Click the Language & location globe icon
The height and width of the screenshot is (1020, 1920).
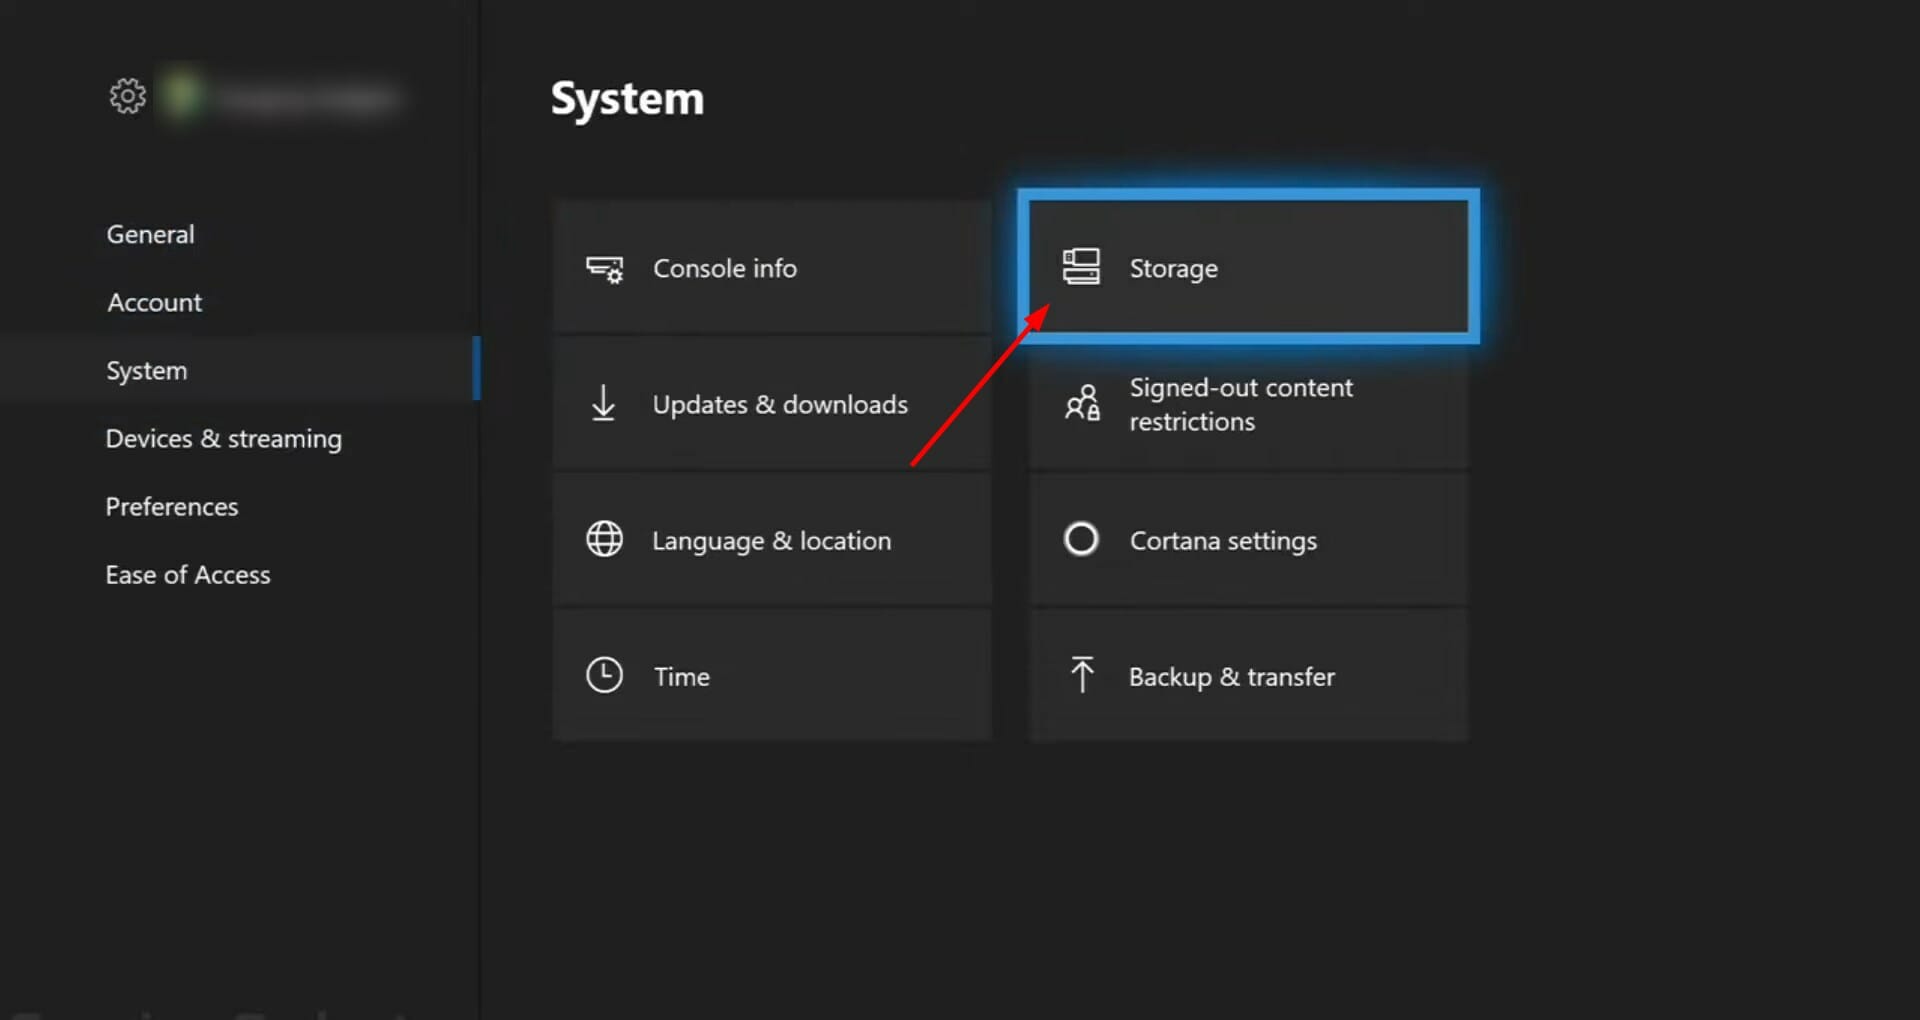(604, 539)
